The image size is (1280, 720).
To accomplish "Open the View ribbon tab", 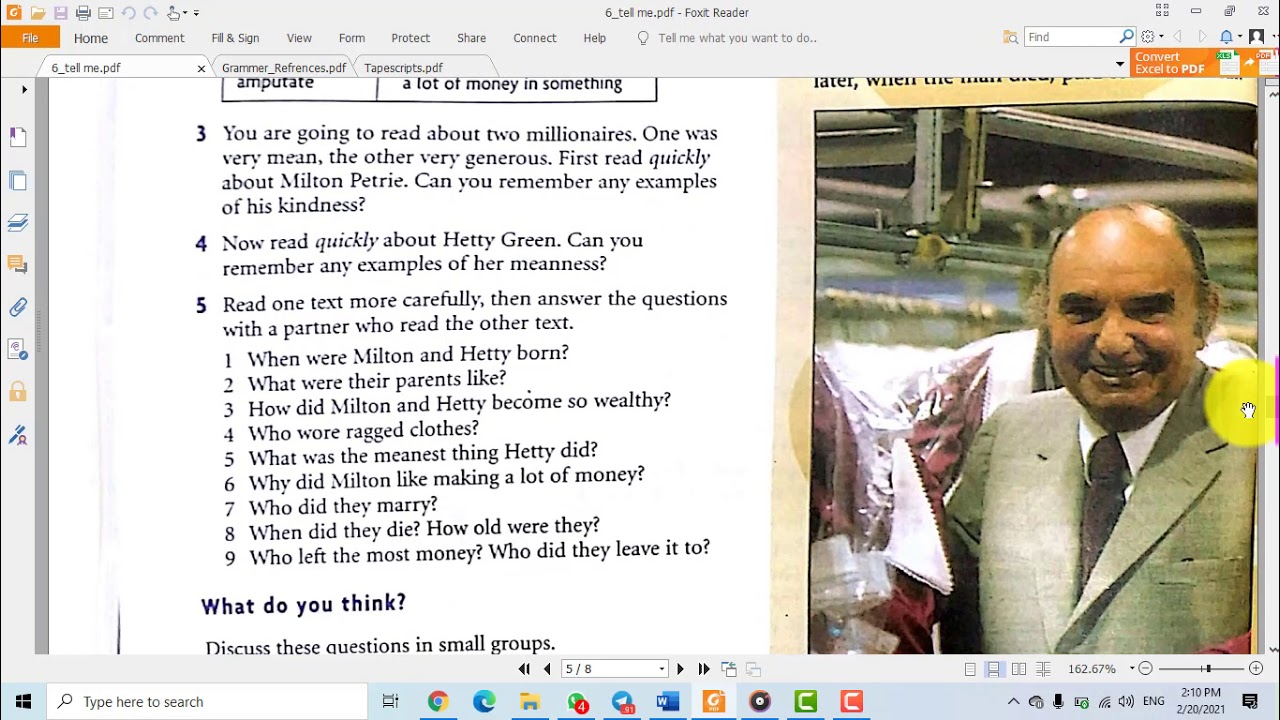I will coord(299,38).
